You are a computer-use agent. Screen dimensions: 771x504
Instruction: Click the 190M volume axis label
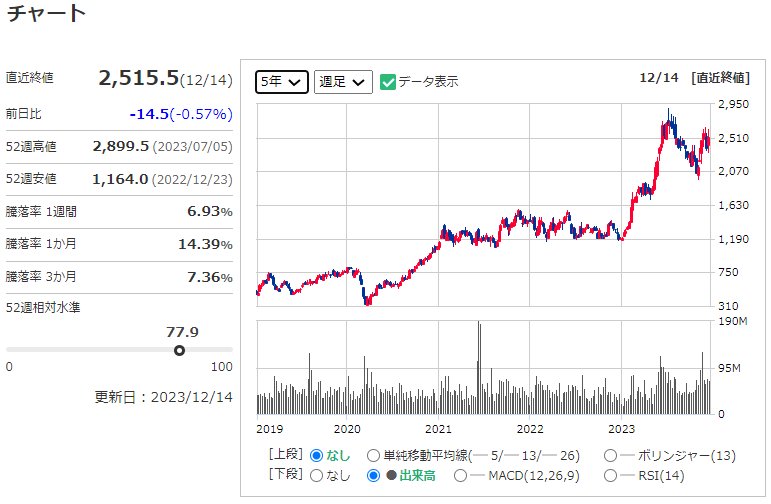[x=734, y=322]
